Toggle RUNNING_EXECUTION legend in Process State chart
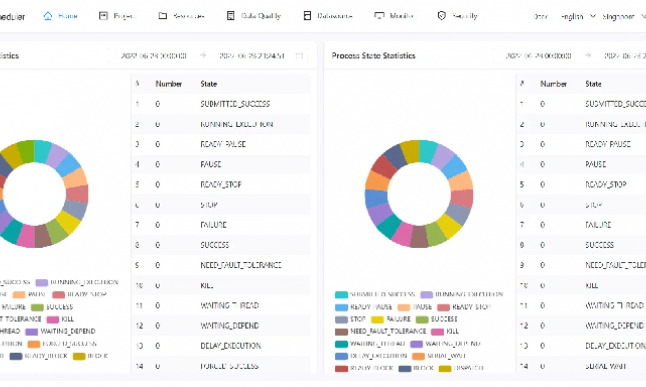 point(462,294)
